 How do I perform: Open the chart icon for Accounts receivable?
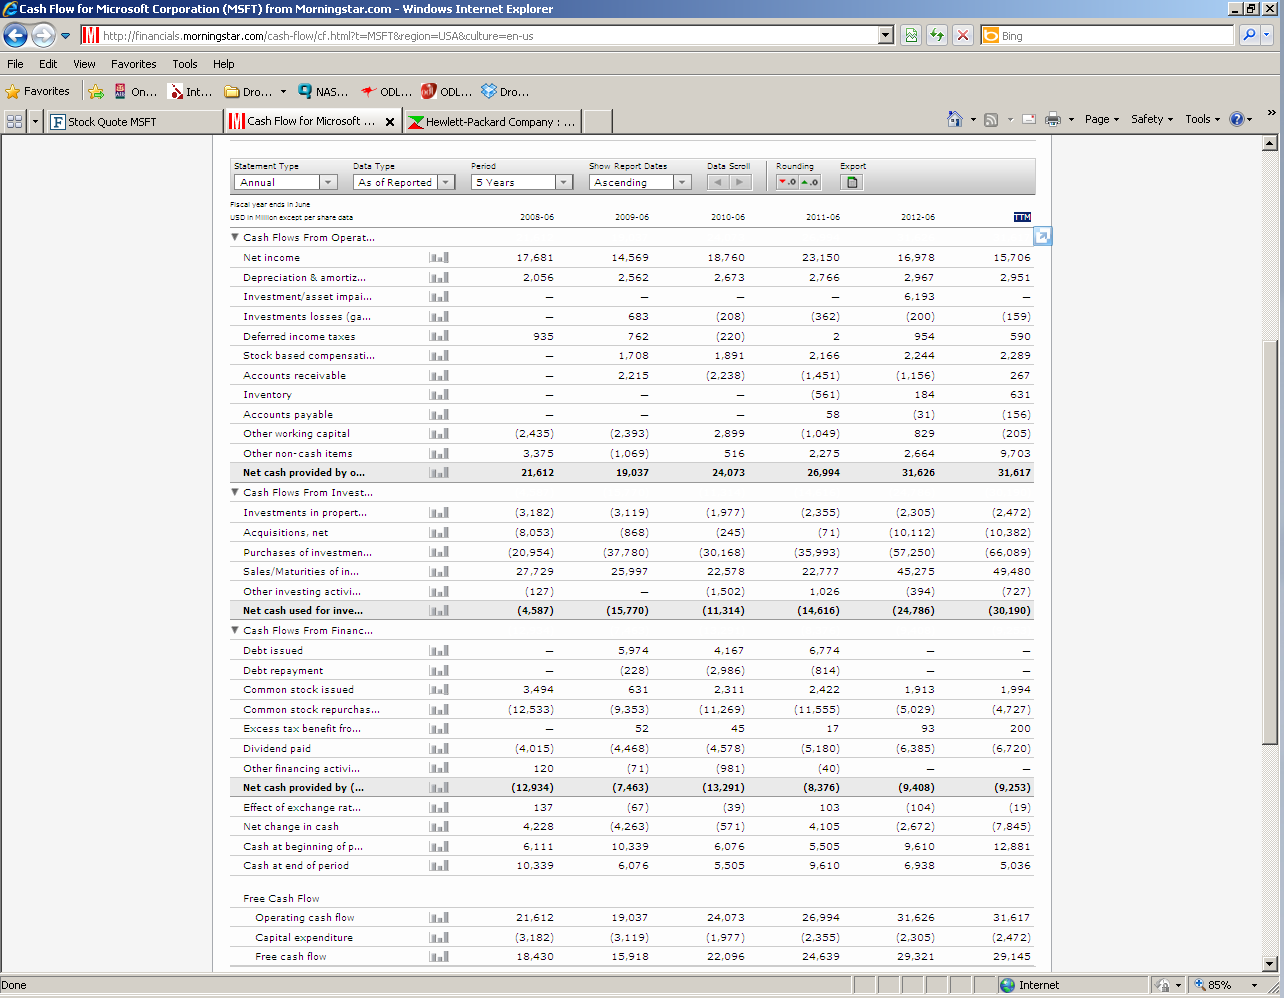[439, 375]
